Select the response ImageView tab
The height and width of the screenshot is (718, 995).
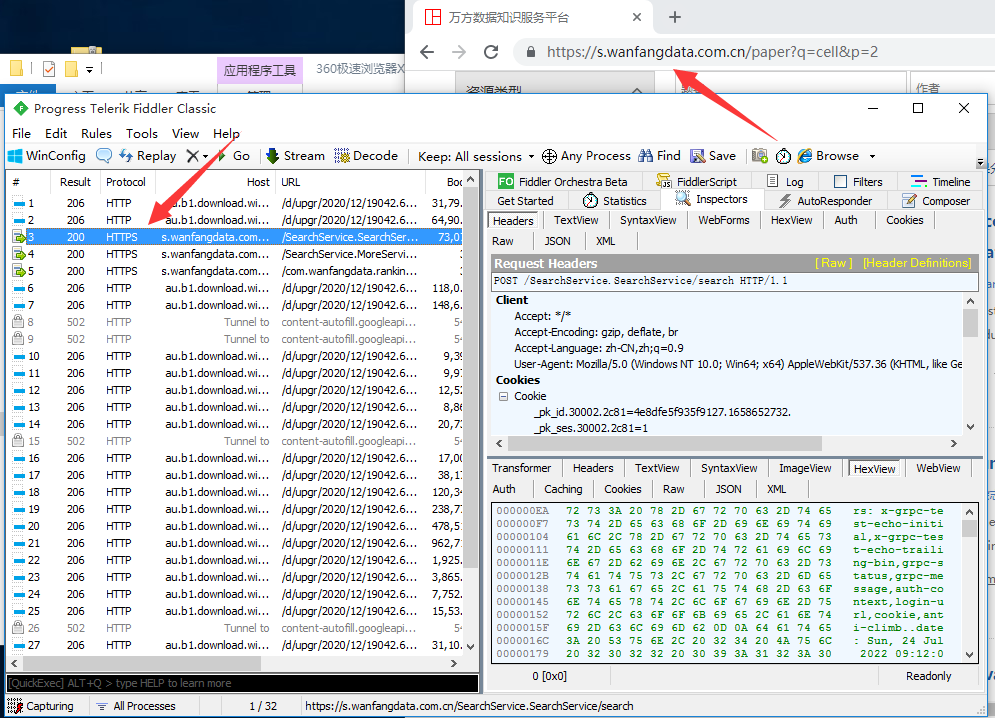point(805,468)
